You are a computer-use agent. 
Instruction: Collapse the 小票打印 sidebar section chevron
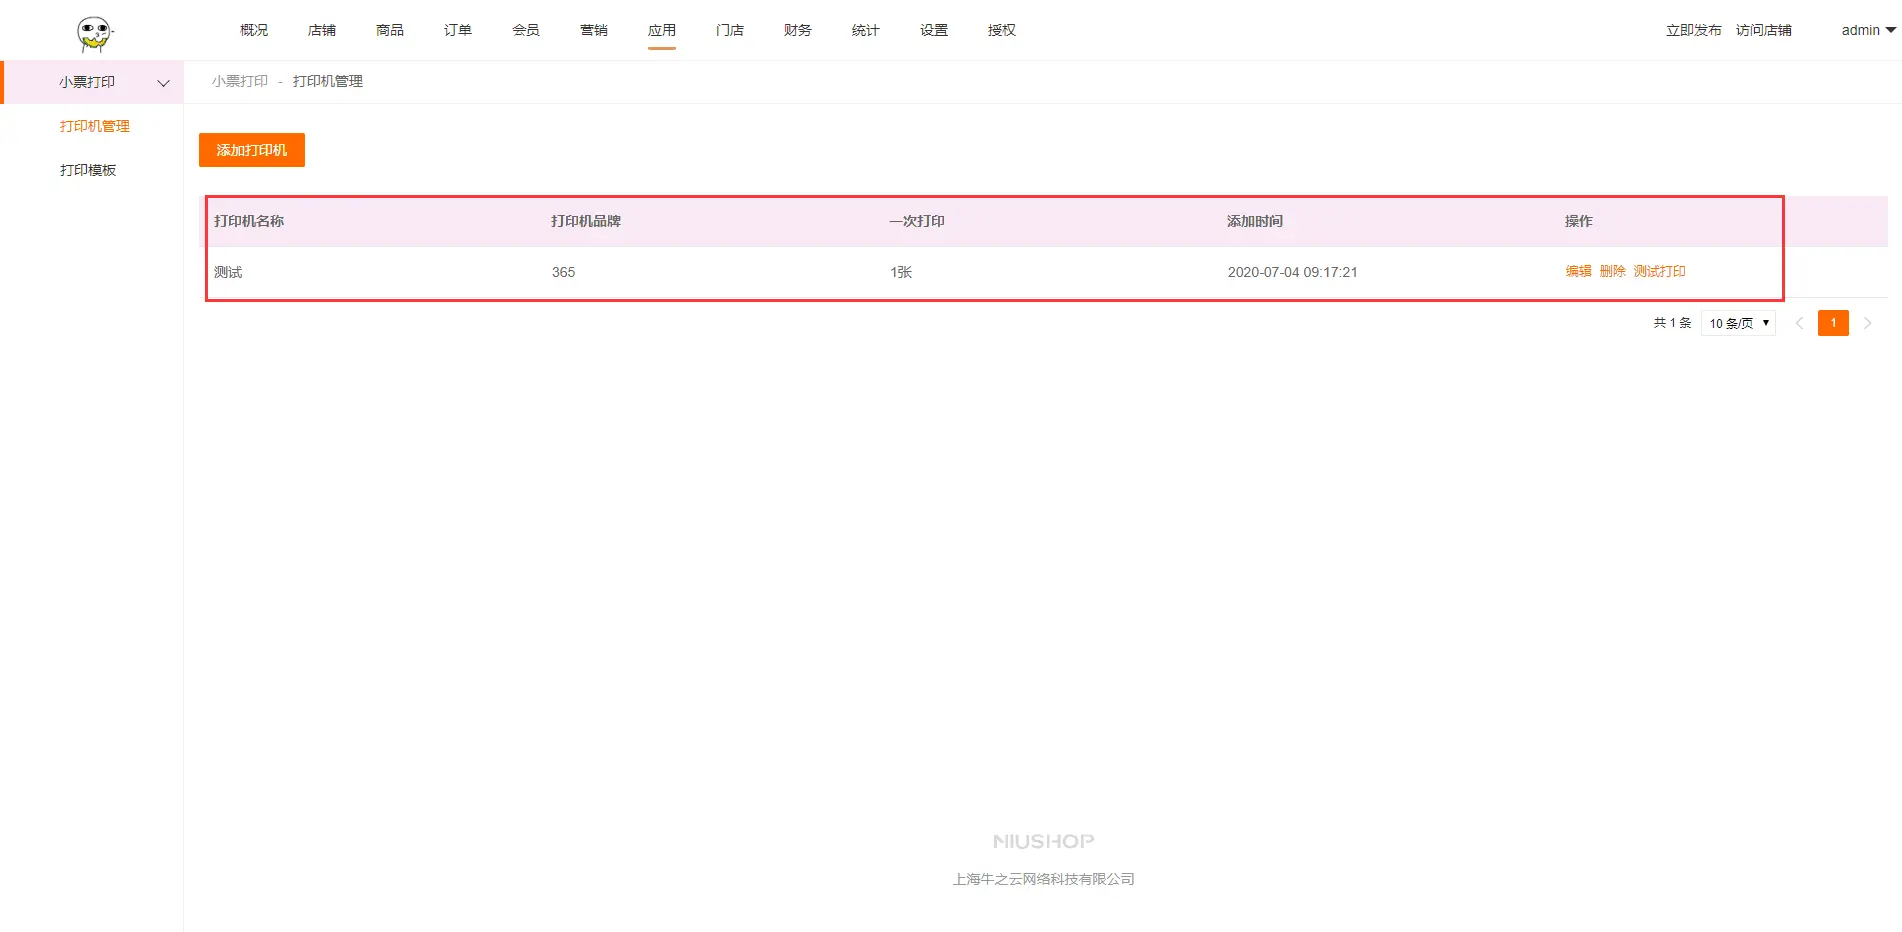click(164, 83)
